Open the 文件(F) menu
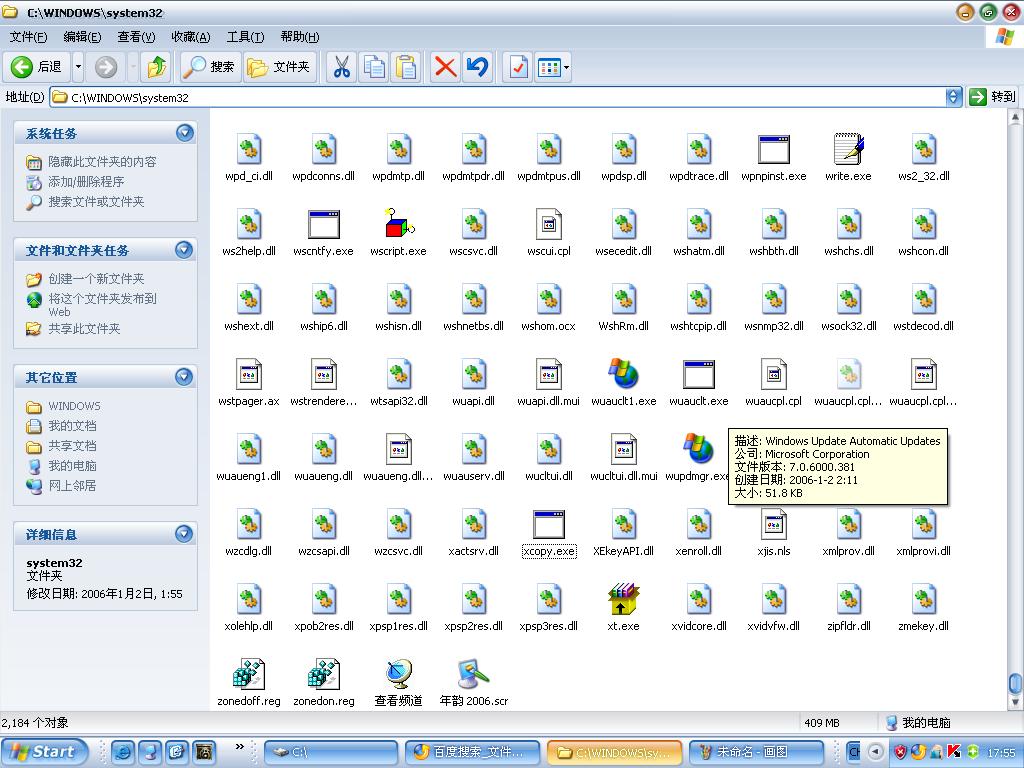Screen dimensions: 1024x768 (28, 37)
